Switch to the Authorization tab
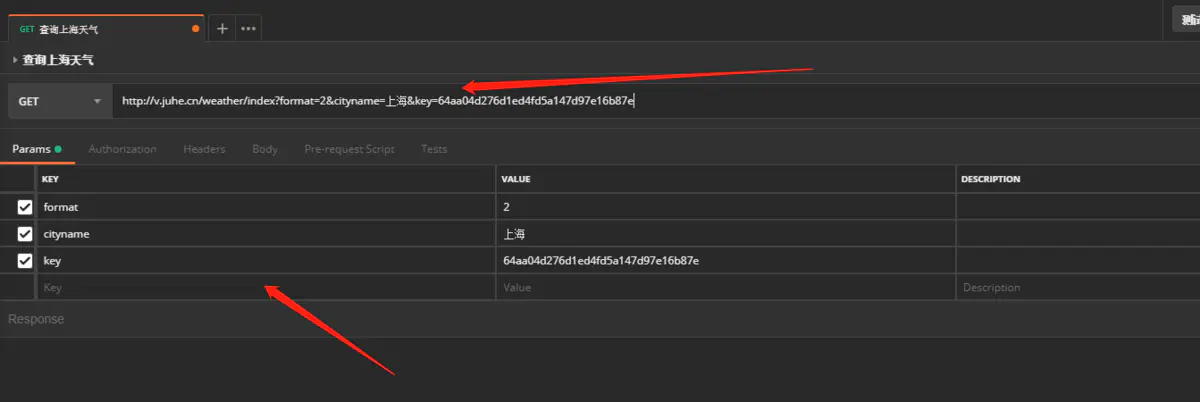1200x402 pixels. tap(122, 149)
